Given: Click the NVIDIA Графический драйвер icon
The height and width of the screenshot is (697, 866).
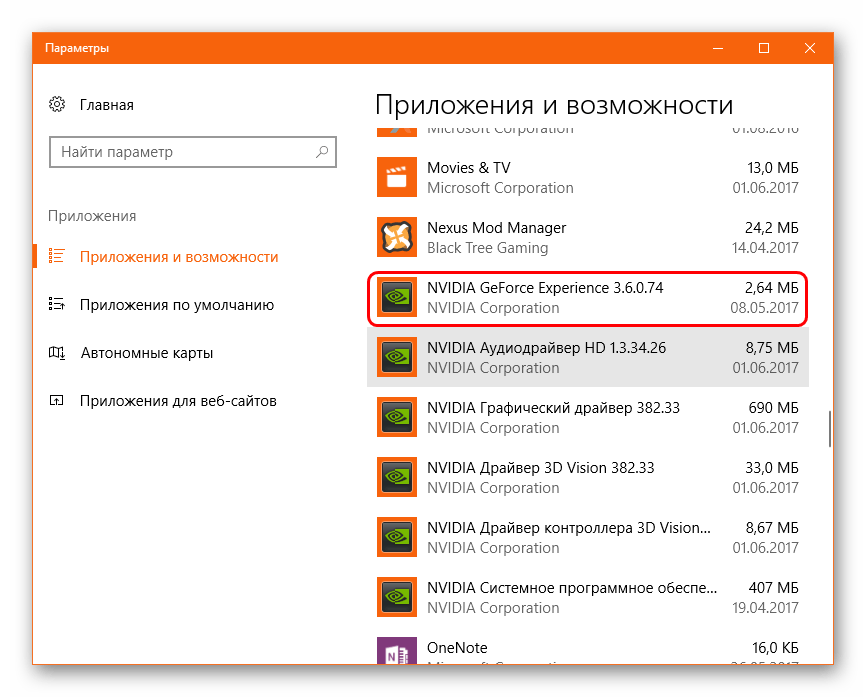Looking at the screenshot, I should [396, 418].
